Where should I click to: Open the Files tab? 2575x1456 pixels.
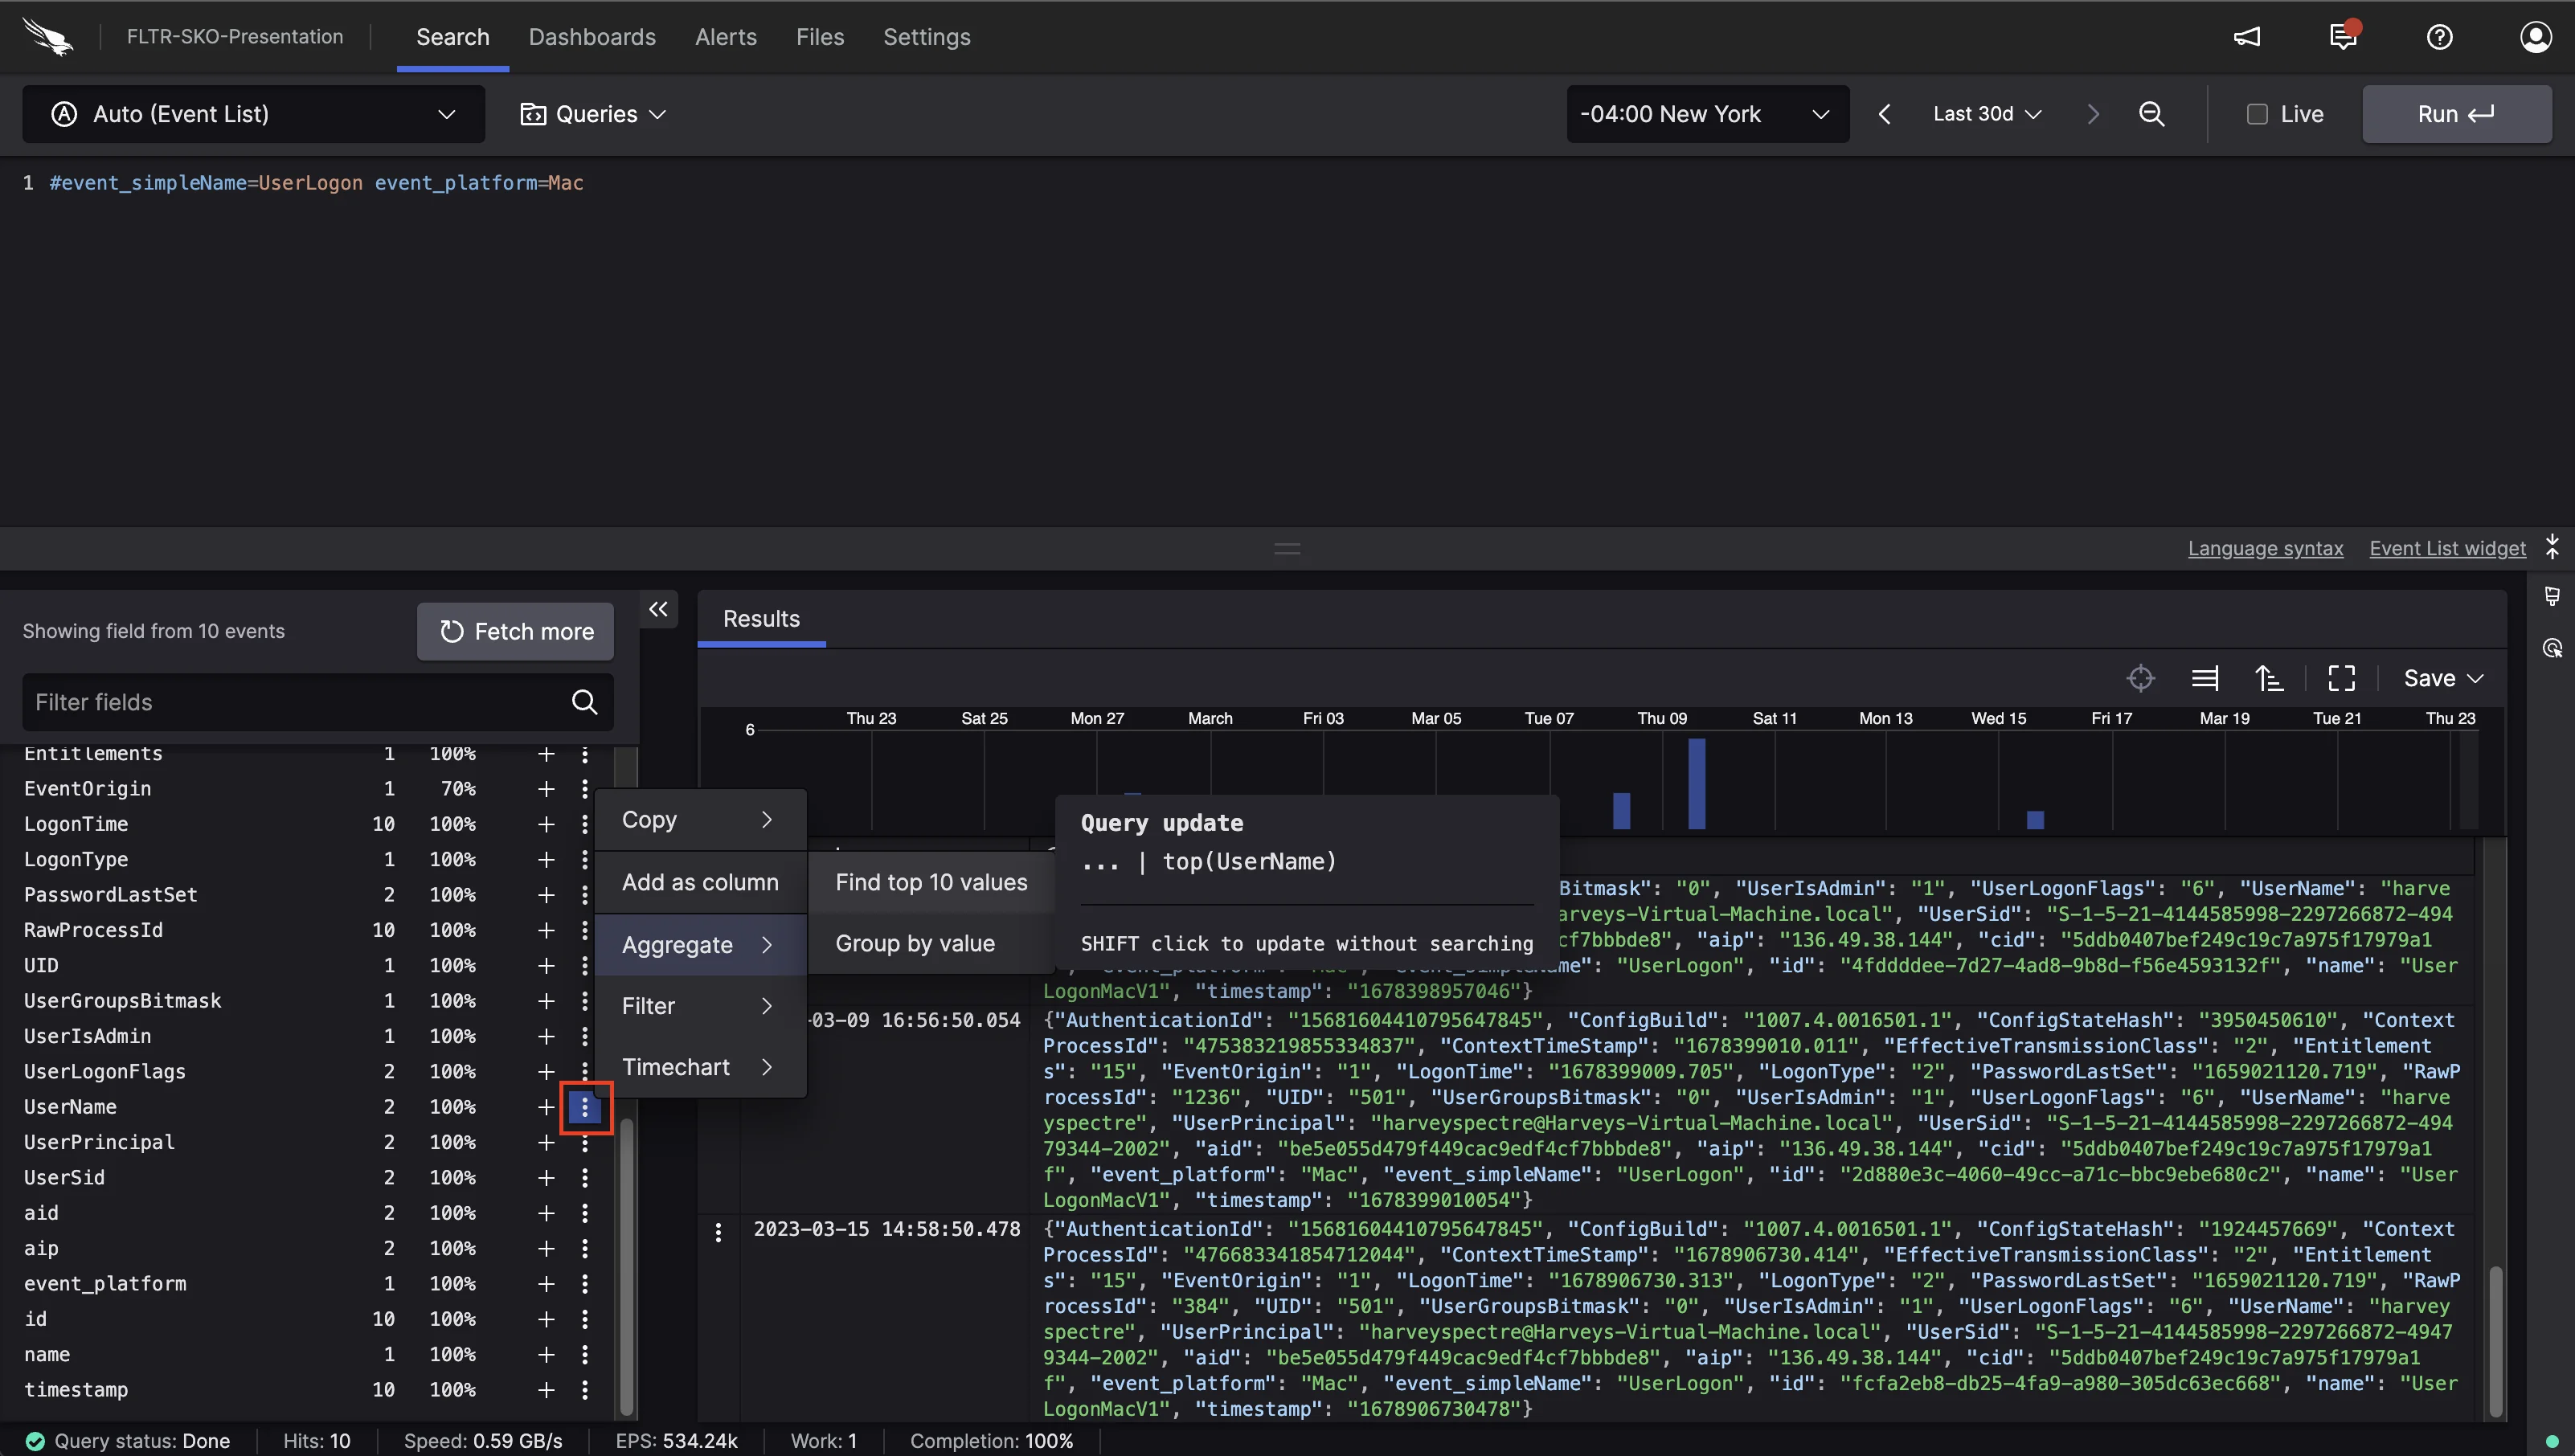[x=820, y=37]
